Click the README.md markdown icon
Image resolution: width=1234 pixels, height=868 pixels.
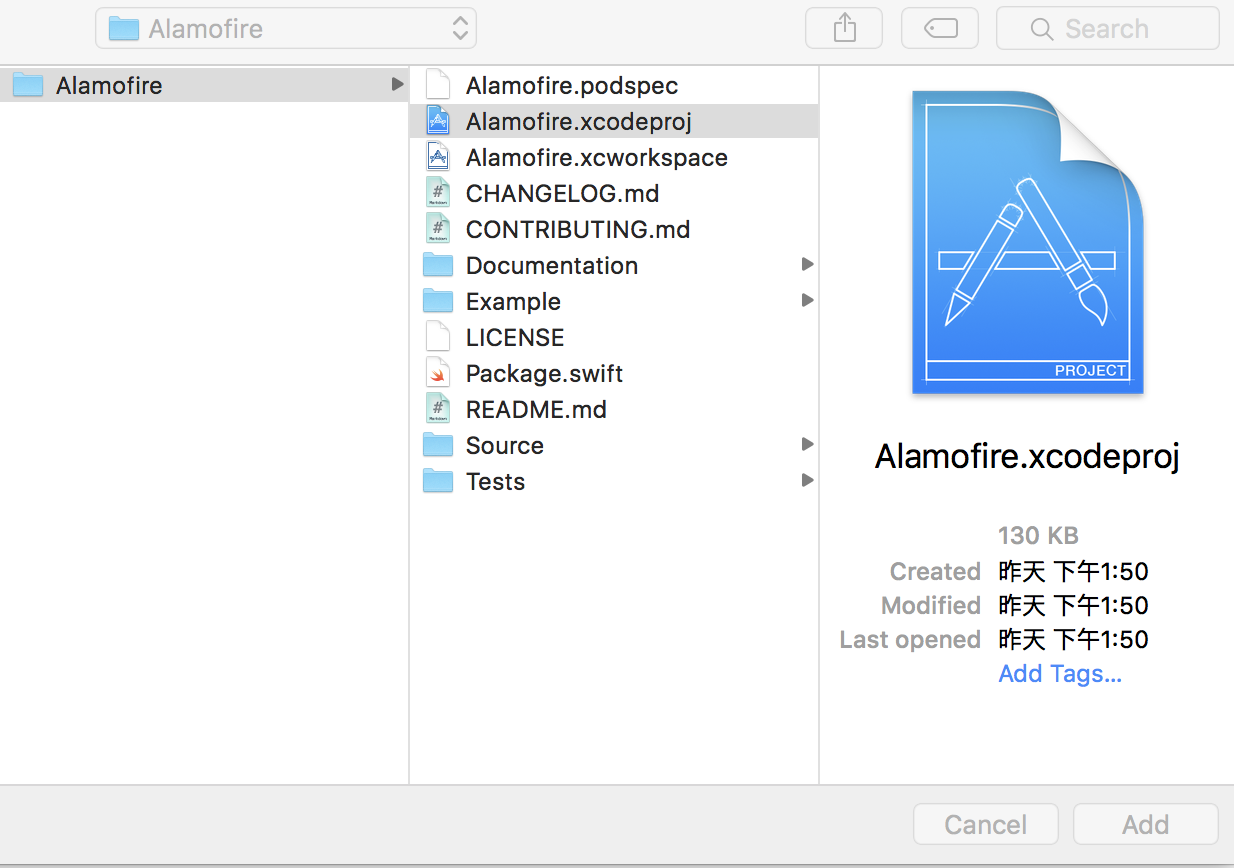pyautogui.click(x=438, y=410)
